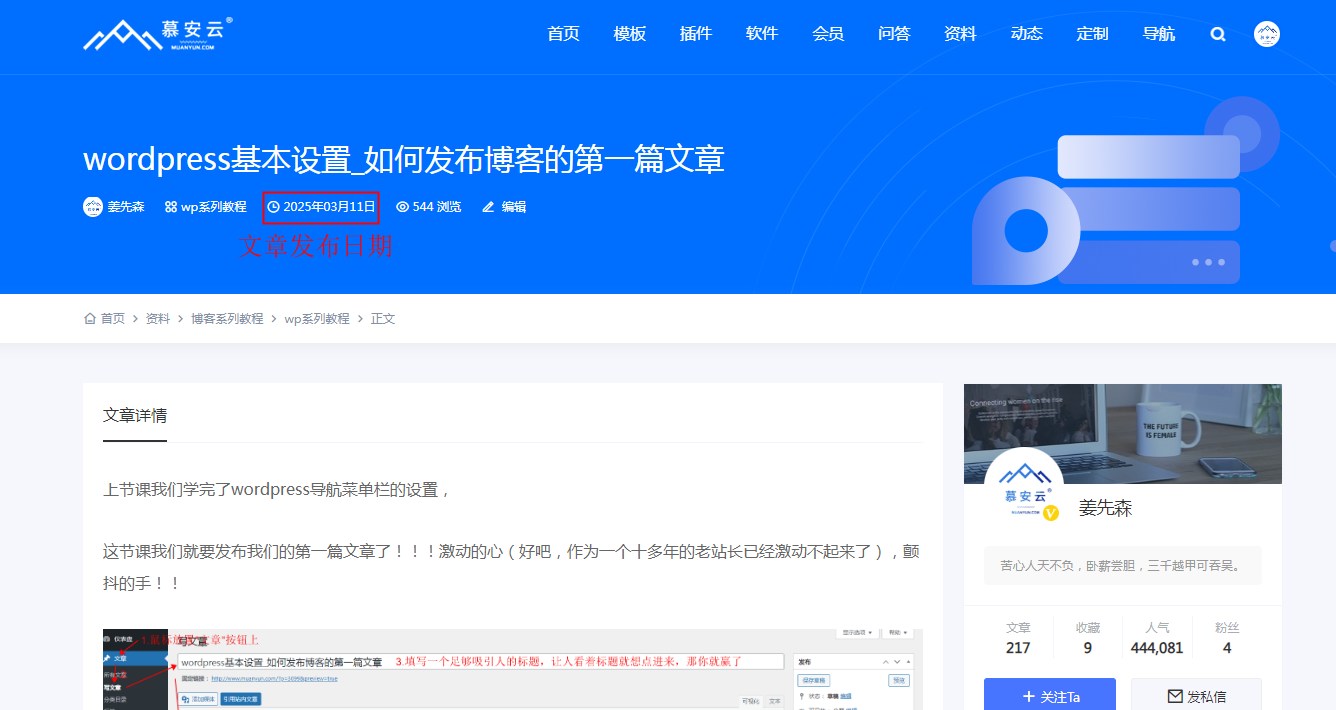Open the embedded WordPress editor screenshot
1336x710 pixels.
[513, 669]
